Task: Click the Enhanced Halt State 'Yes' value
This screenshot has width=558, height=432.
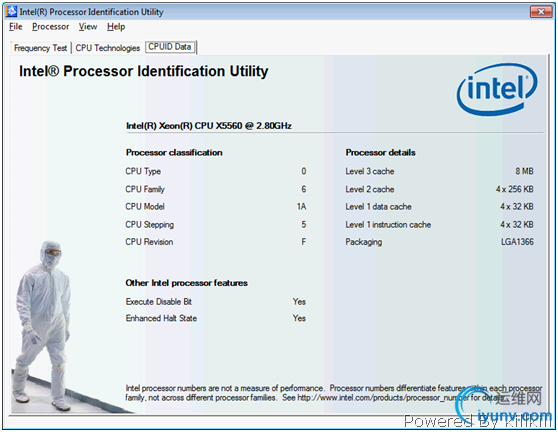Action: click(299, 318)
